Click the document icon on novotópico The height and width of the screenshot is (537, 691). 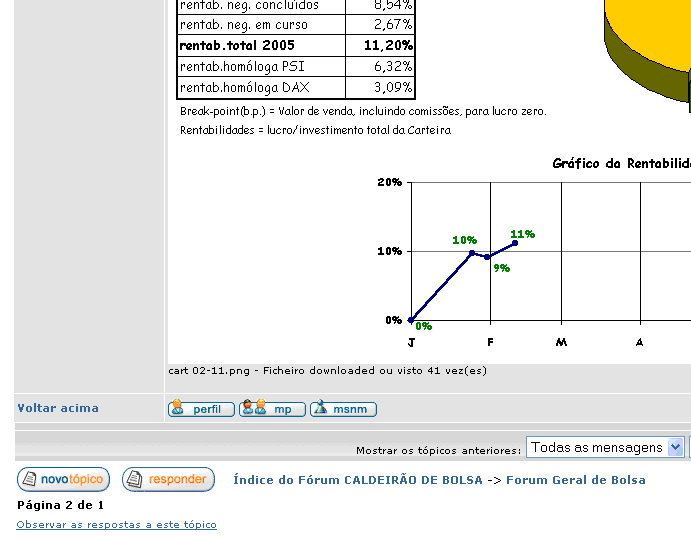point(30,479)
